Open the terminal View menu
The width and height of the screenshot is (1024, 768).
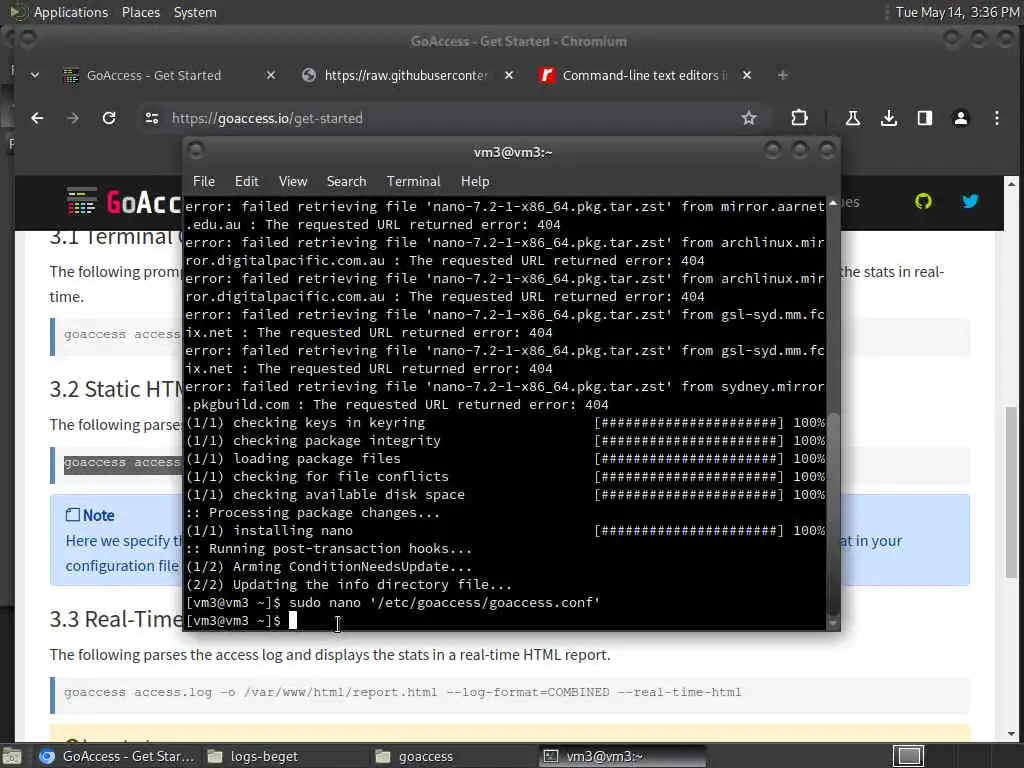tap(293, 182)
